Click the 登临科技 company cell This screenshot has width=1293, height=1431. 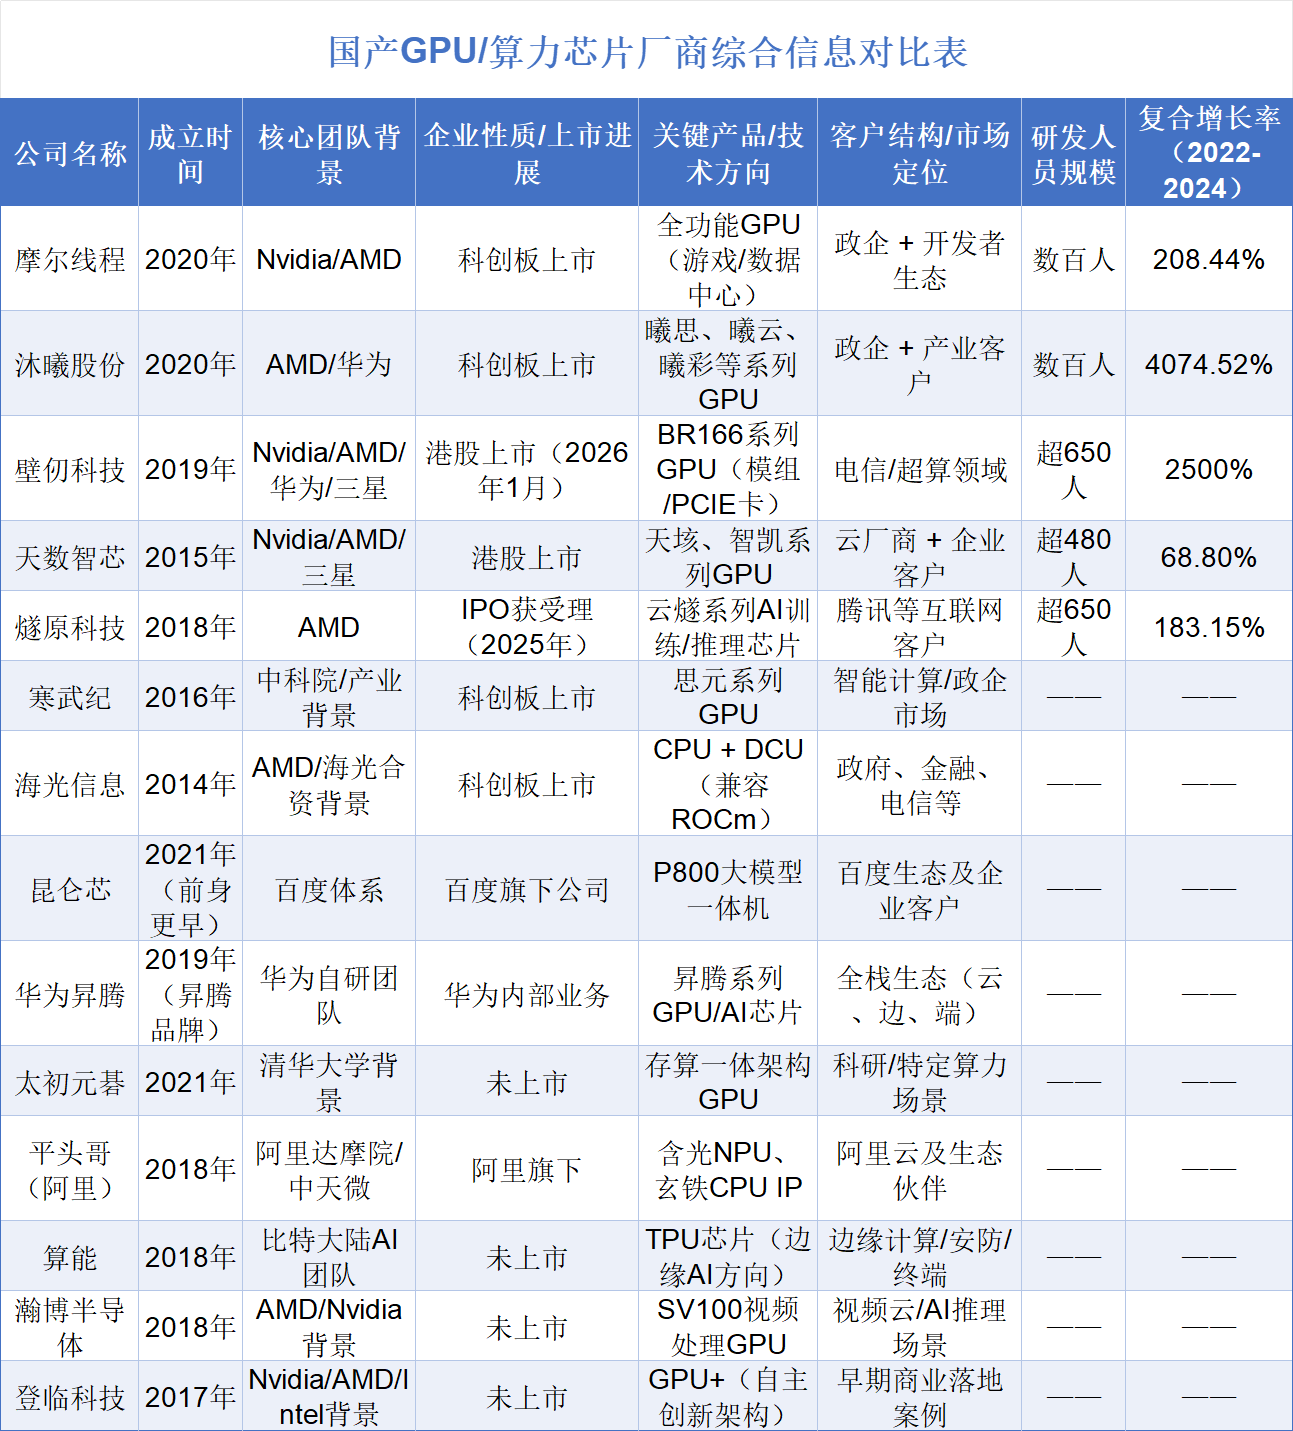pos(70,1396)
